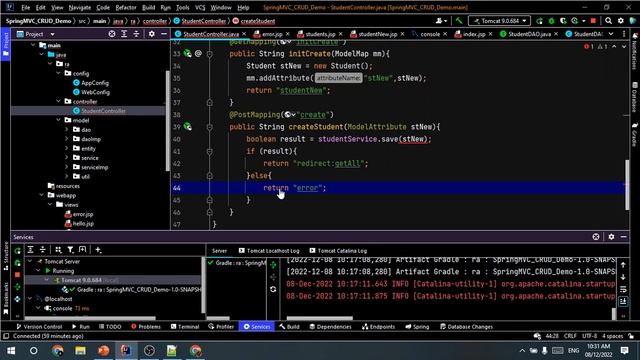Click Project tree vertical scrollbar

167,121
